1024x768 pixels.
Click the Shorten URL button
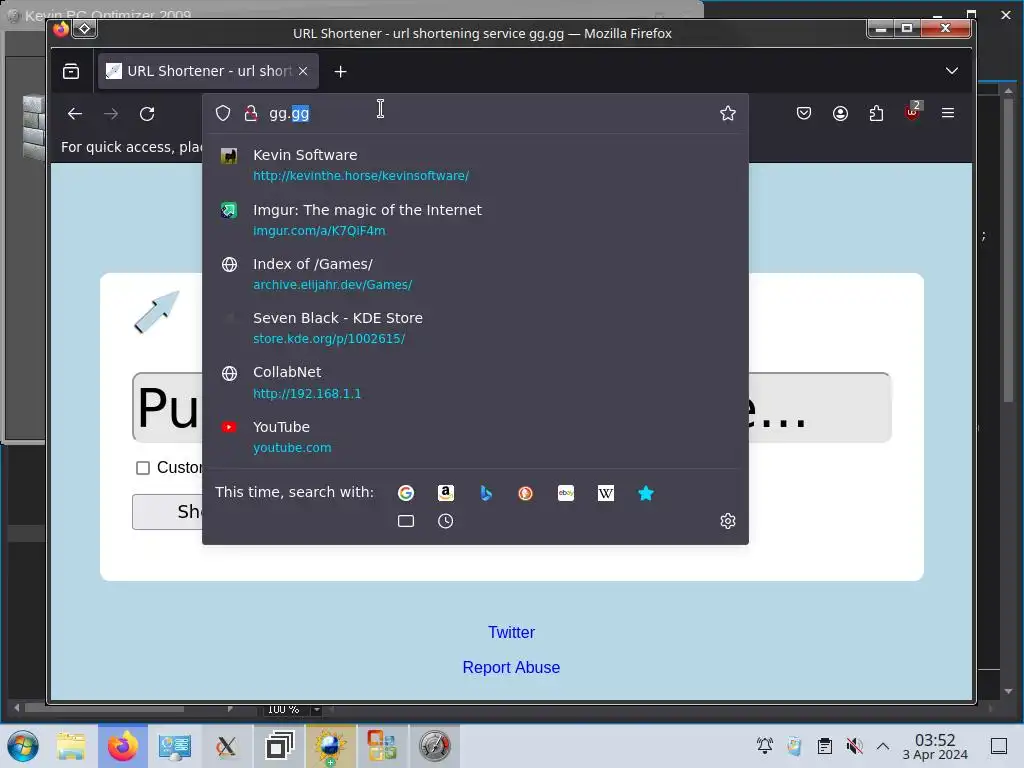click(168, 511)
